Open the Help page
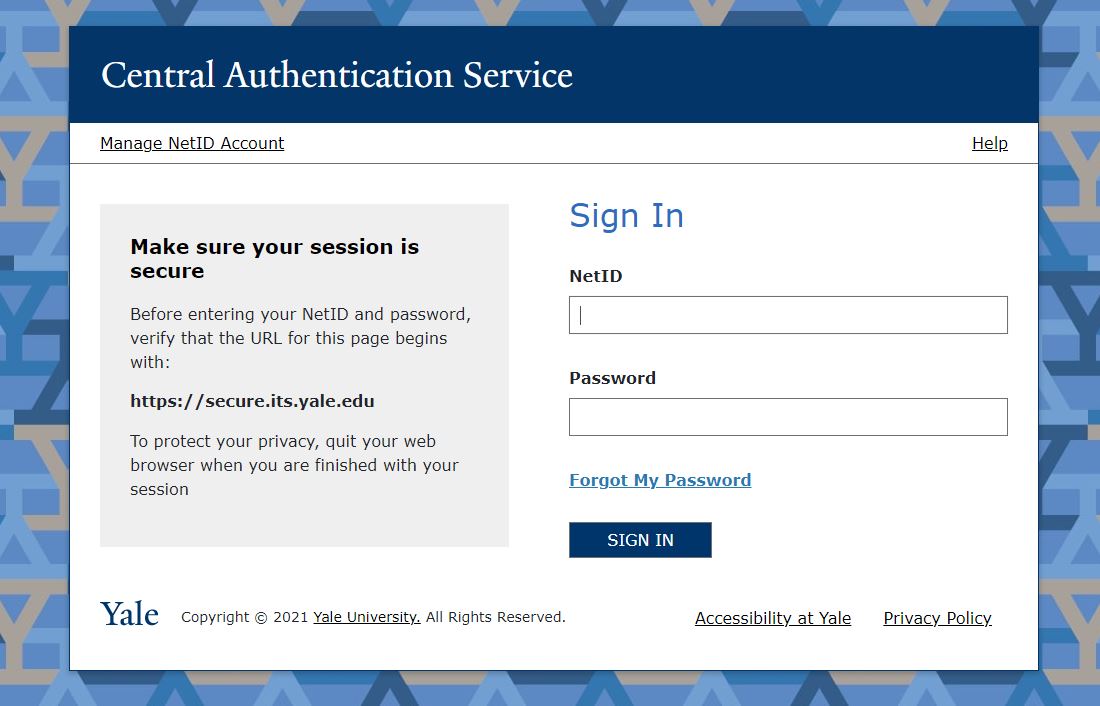The width and height of the screenshot is (1100, 706). [x=989, y=143]
